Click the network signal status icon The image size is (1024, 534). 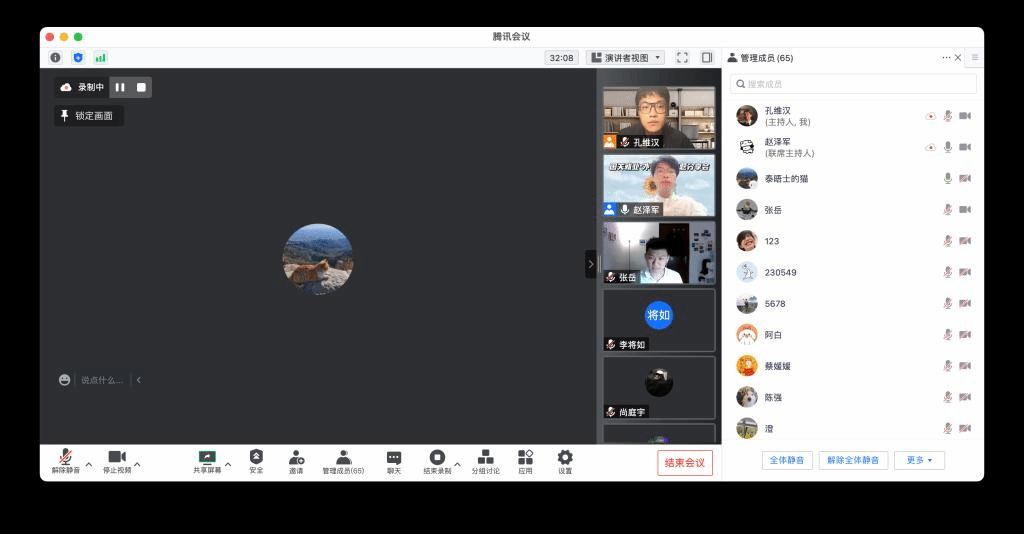coord(100,58)
